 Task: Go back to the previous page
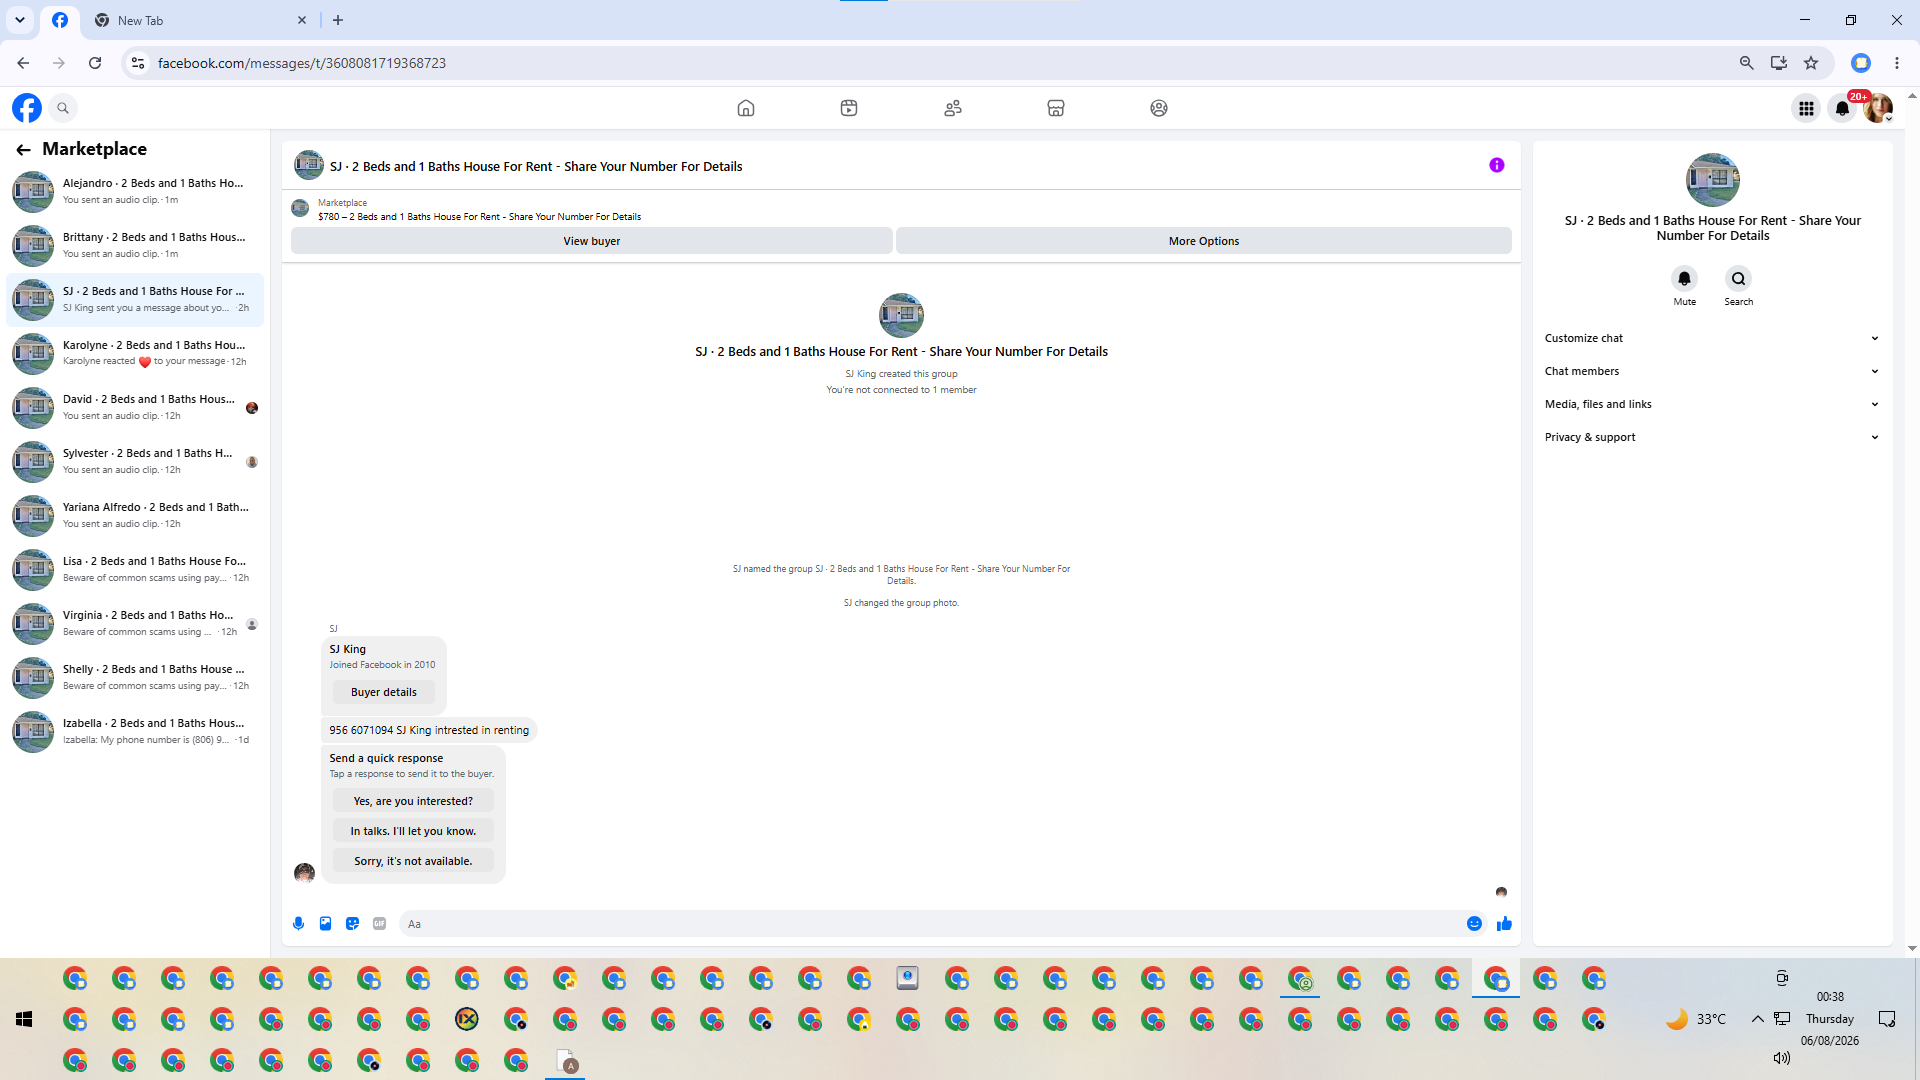[x=23, y=63]
